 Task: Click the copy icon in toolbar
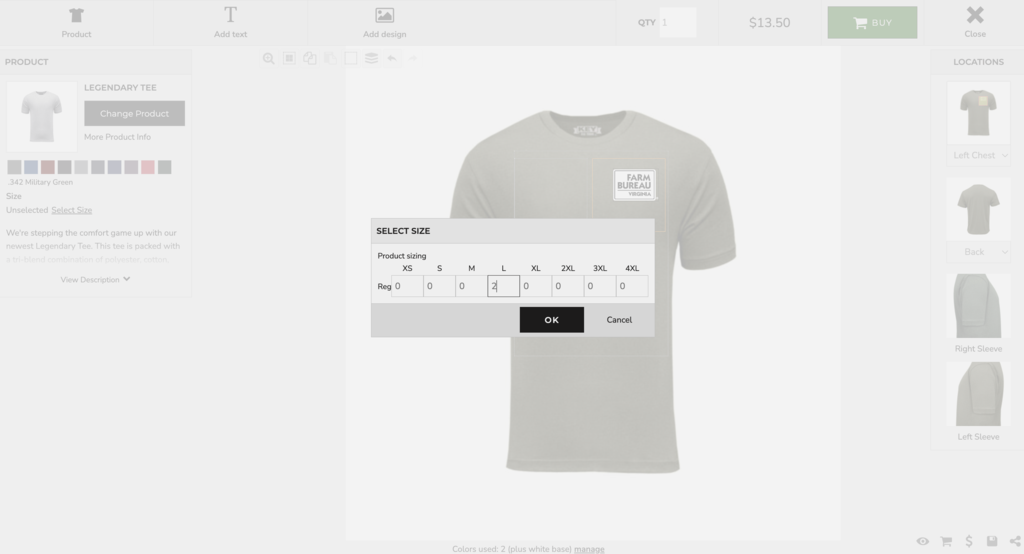pyautogui.click(x=309, y=59)
